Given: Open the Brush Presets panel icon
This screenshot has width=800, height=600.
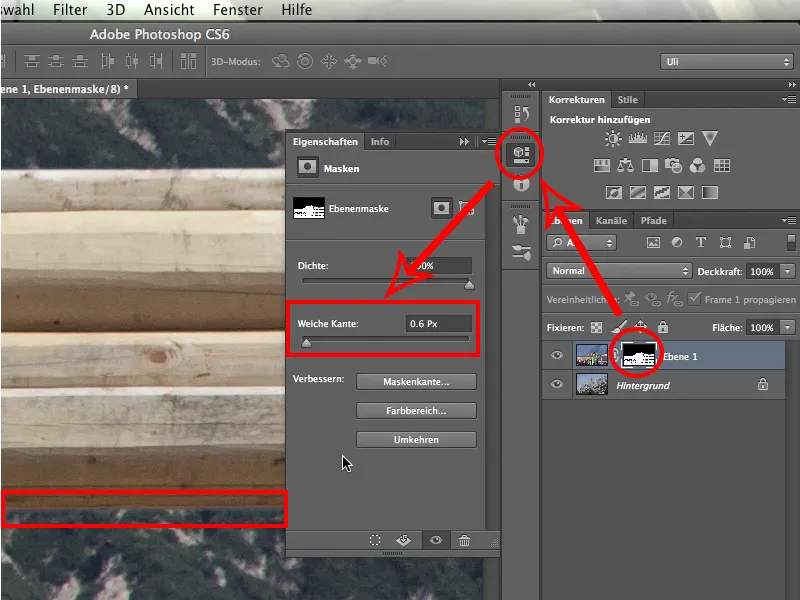Looking at the screenshot, I should [521, 252].
